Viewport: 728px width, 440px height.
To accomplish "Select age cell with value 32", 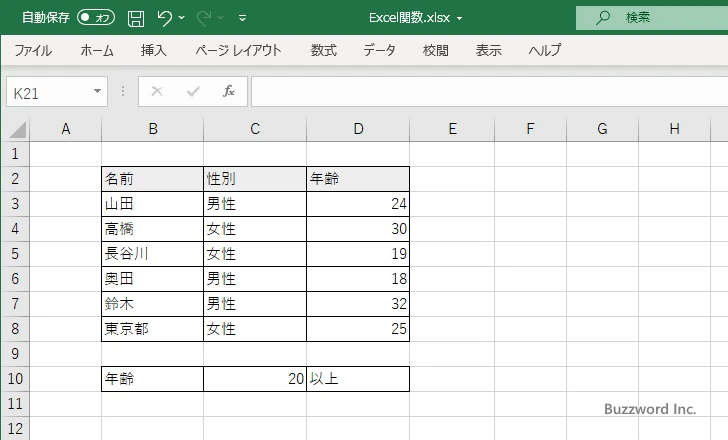I will (358, 304).
